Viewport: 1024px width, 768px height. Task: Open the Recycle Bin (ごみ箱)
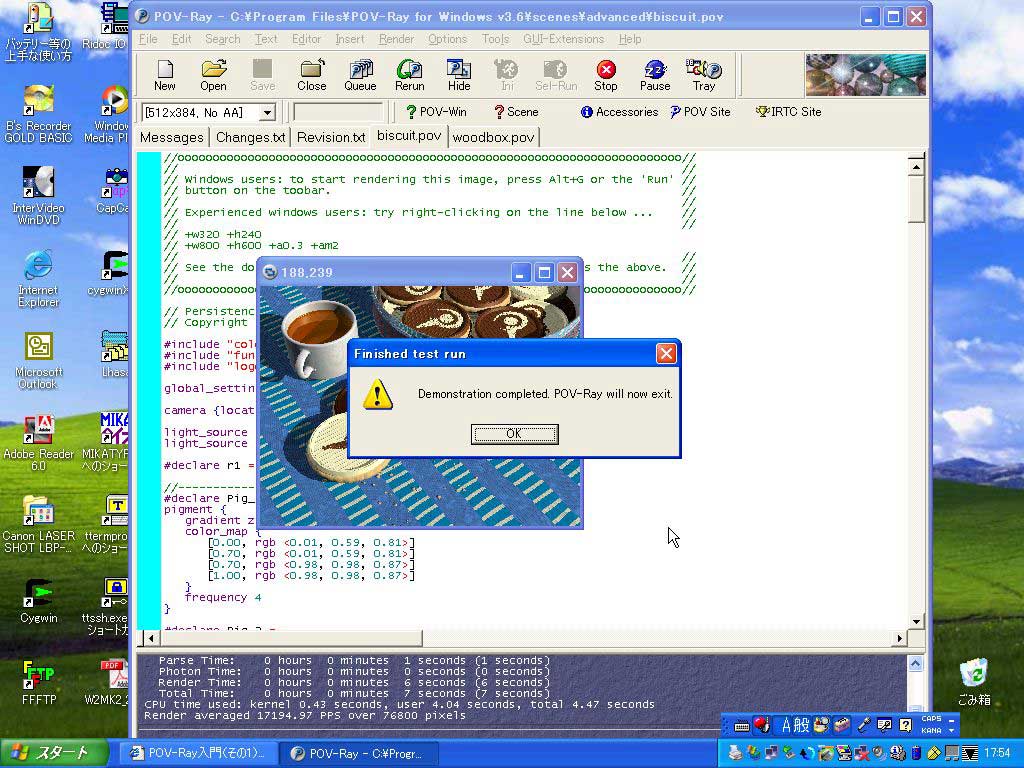click(974, 682)
